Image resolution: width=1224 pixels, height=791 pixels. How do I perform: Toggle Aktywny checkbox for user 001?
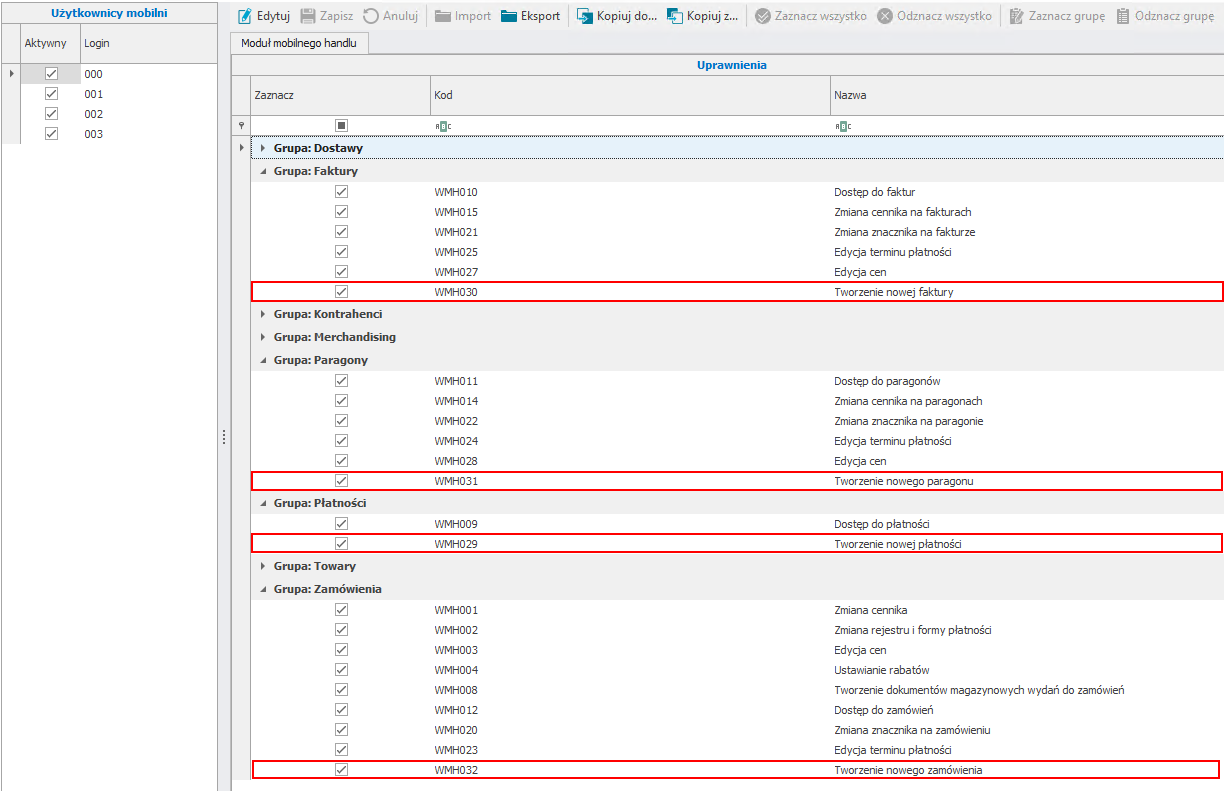tap(52, 94)
